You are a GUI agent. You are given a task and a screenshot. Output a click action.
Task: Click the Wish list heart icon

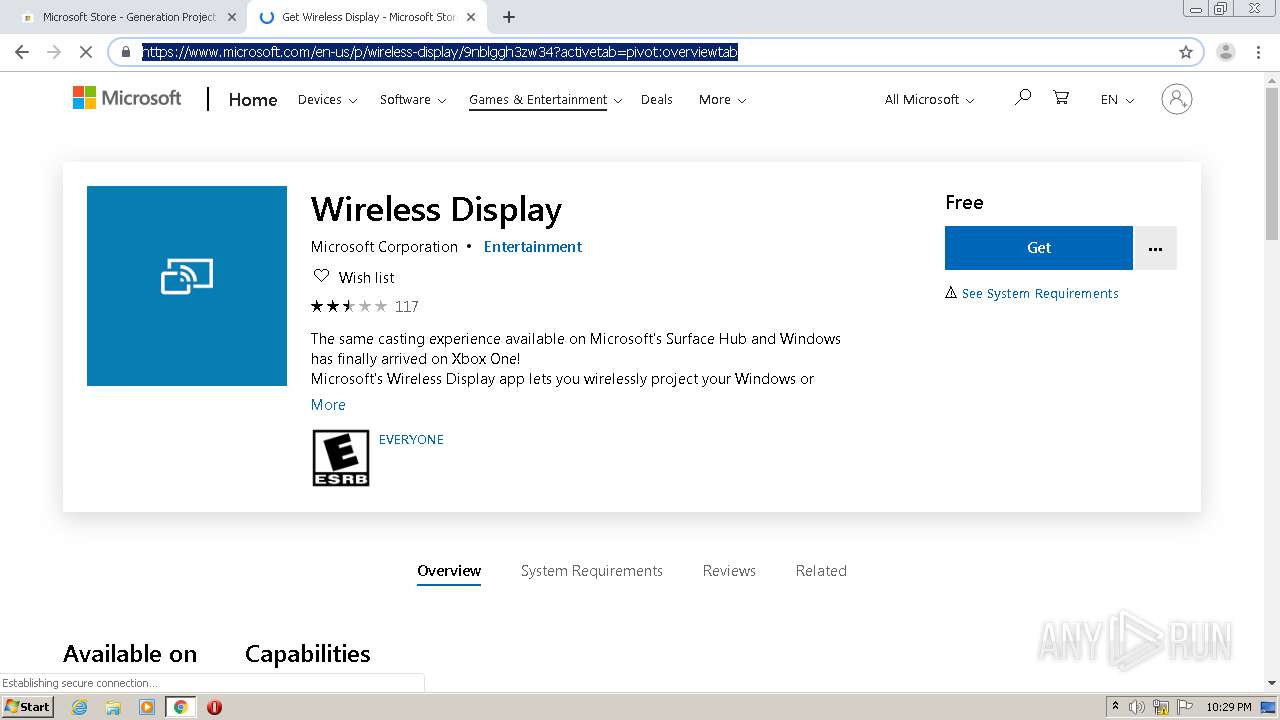(x=321, y=277)
